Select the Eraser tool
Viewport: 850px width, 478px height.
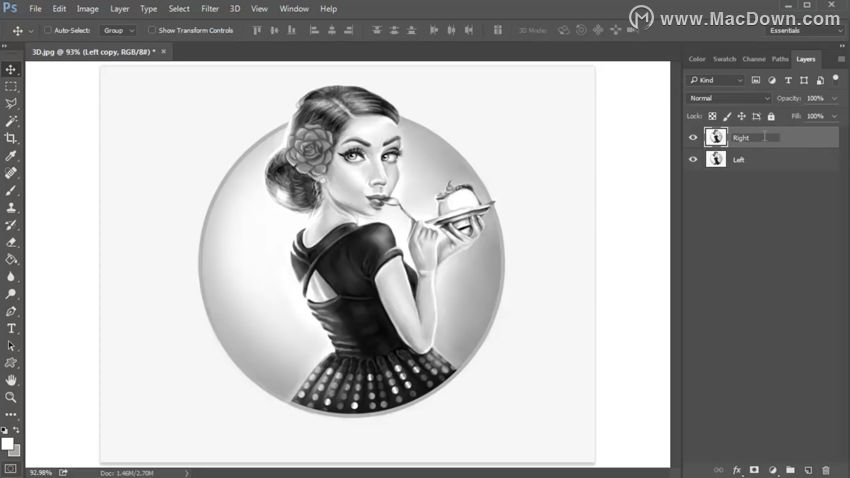pyautogui.click(x=11, y=242)
